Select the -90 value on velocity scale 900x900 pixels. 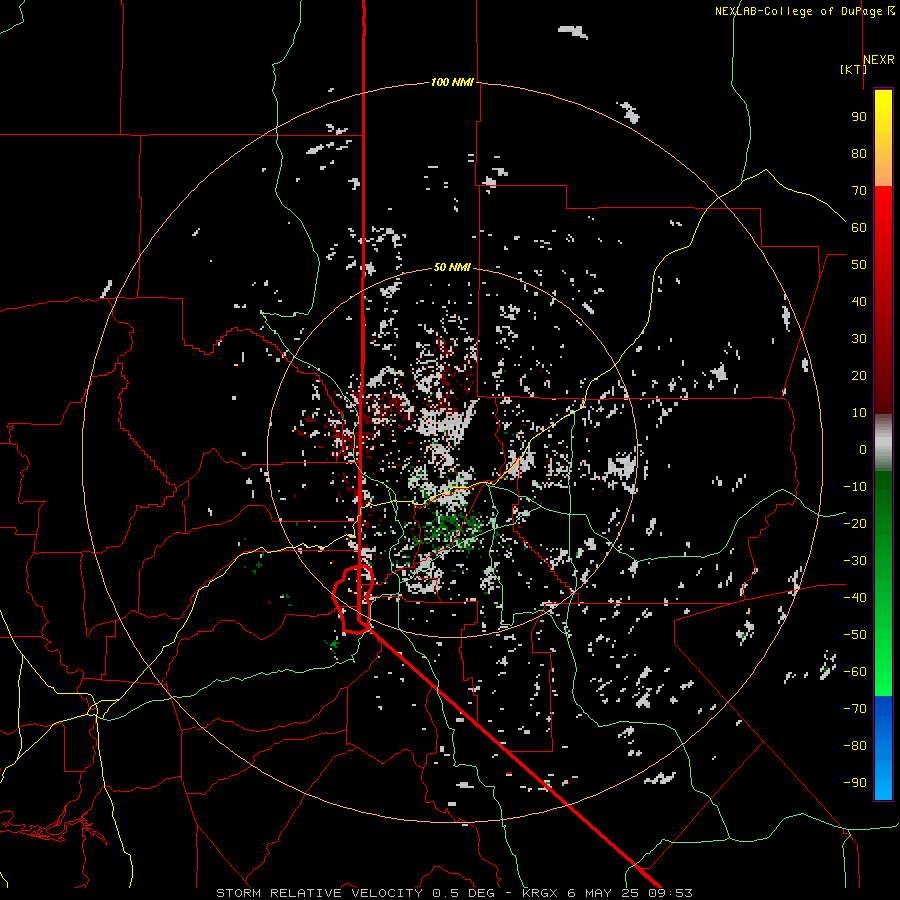point(855,783)
